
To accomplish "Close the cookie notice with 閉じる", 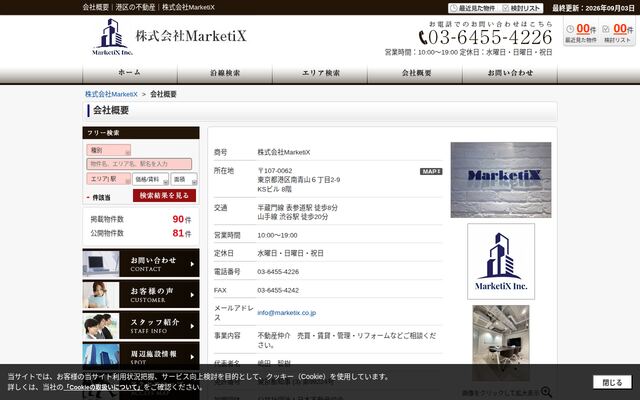I will (x=612, y=382).
